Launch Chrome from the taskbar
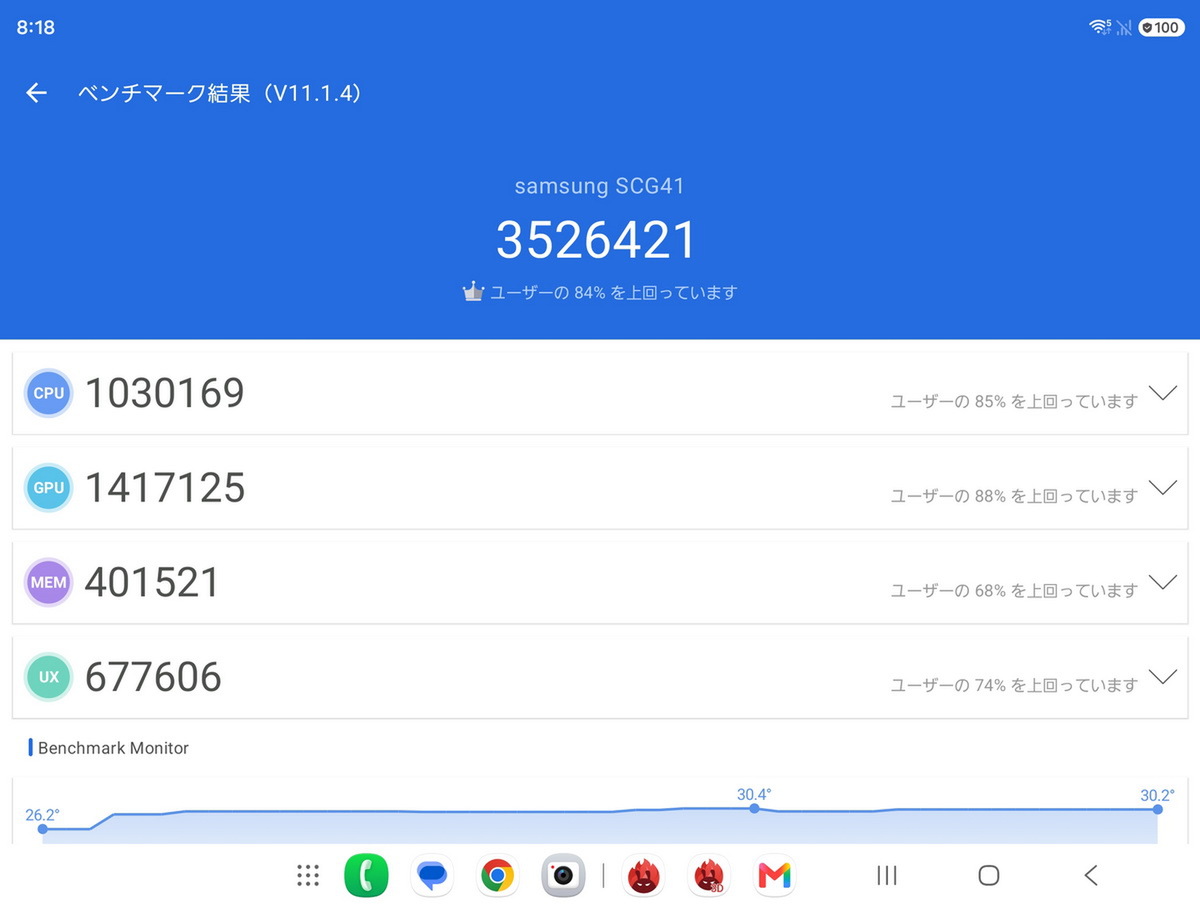The image size is (1200, 906). (x=497, y=876)
